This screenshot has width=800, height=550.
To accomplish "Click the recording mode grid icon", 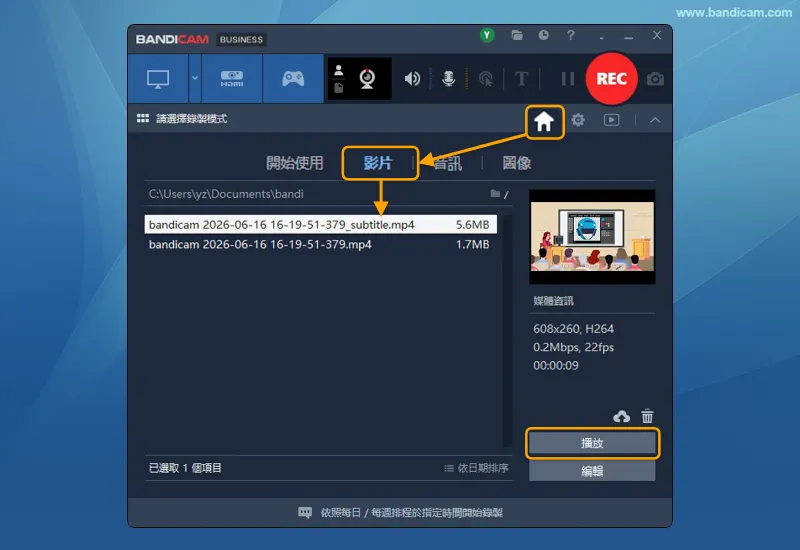I will coord(143,118).
